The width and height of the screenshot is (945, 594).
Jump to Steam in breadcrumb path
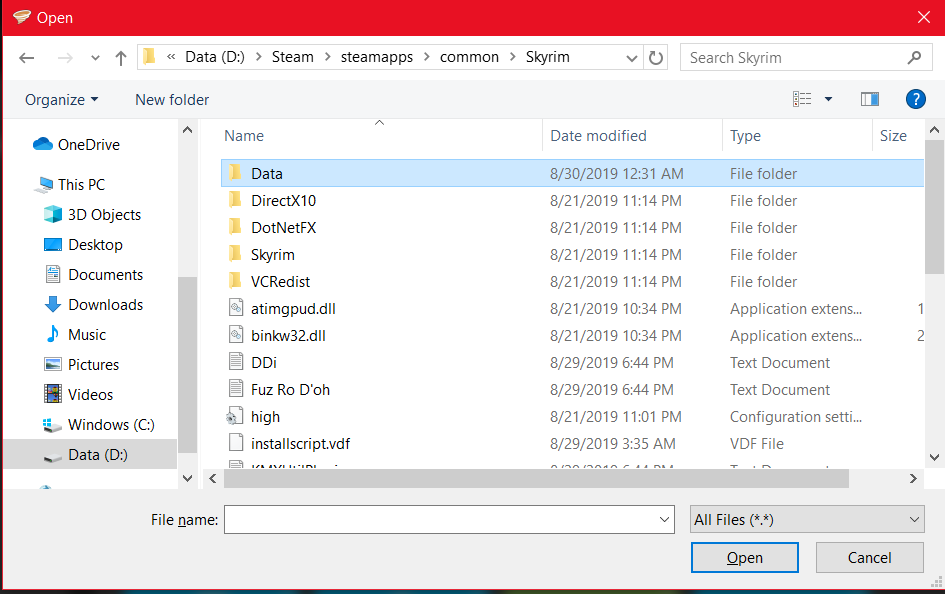point(292,57)
